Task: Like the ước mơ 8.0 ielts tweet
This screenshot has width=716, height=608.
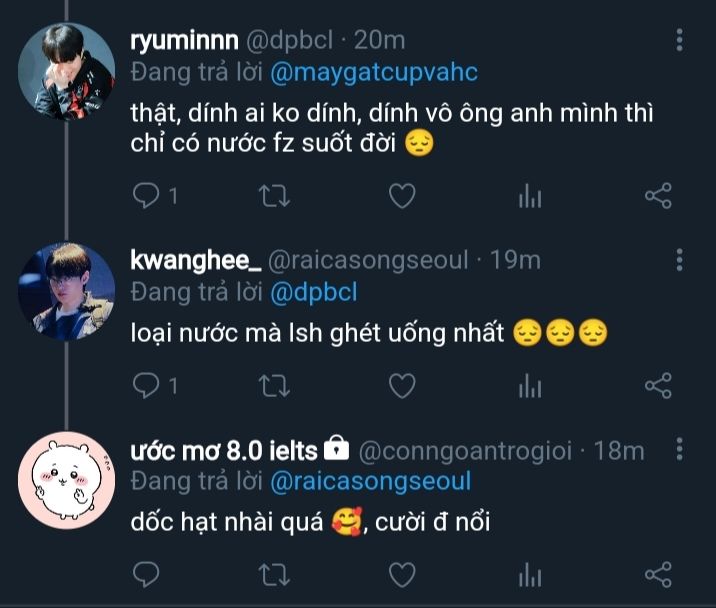Action: 401,574
